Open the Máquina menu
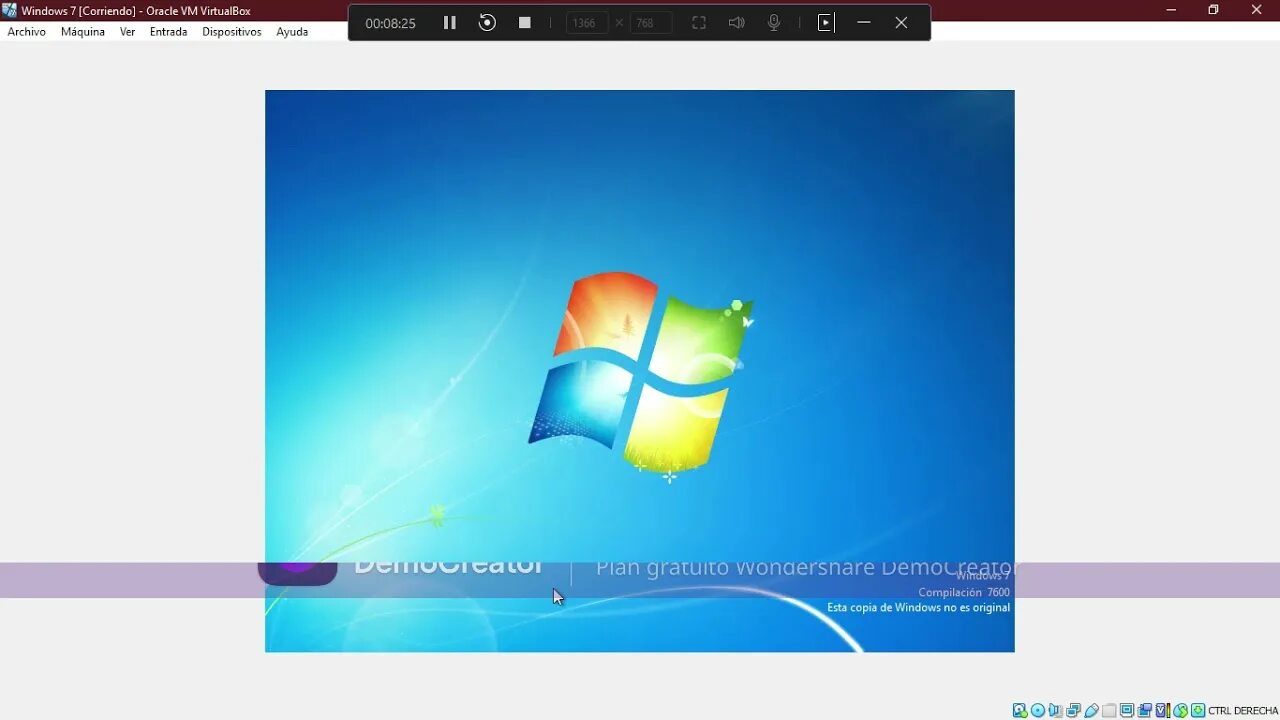Viewport: 1280px width, 720px height. click(x=83, y=32)
